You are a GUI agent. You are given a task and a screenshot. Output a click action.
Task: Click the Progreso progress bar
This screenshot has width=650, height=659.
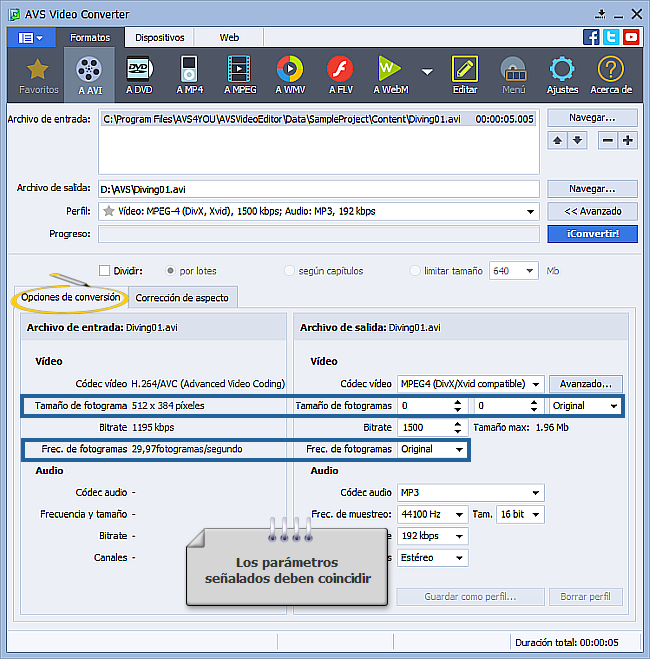(x=318, y=234)
